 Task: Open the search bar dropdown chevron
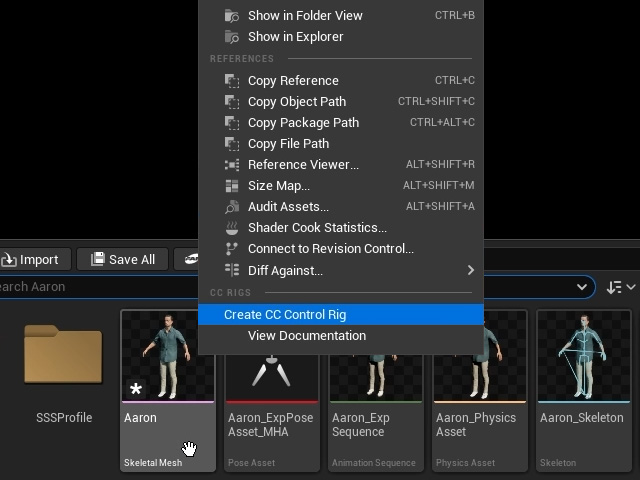(x=582, y=287)
